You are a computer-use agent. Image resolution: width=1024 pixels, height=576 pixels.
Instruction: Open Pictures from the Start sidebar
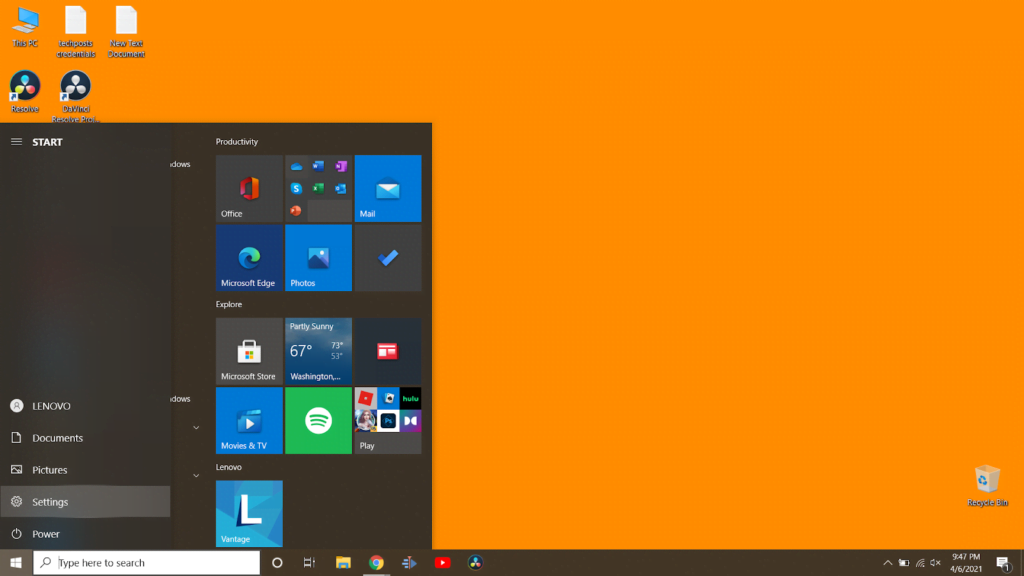pyautogui.click(x=85, y=470)
